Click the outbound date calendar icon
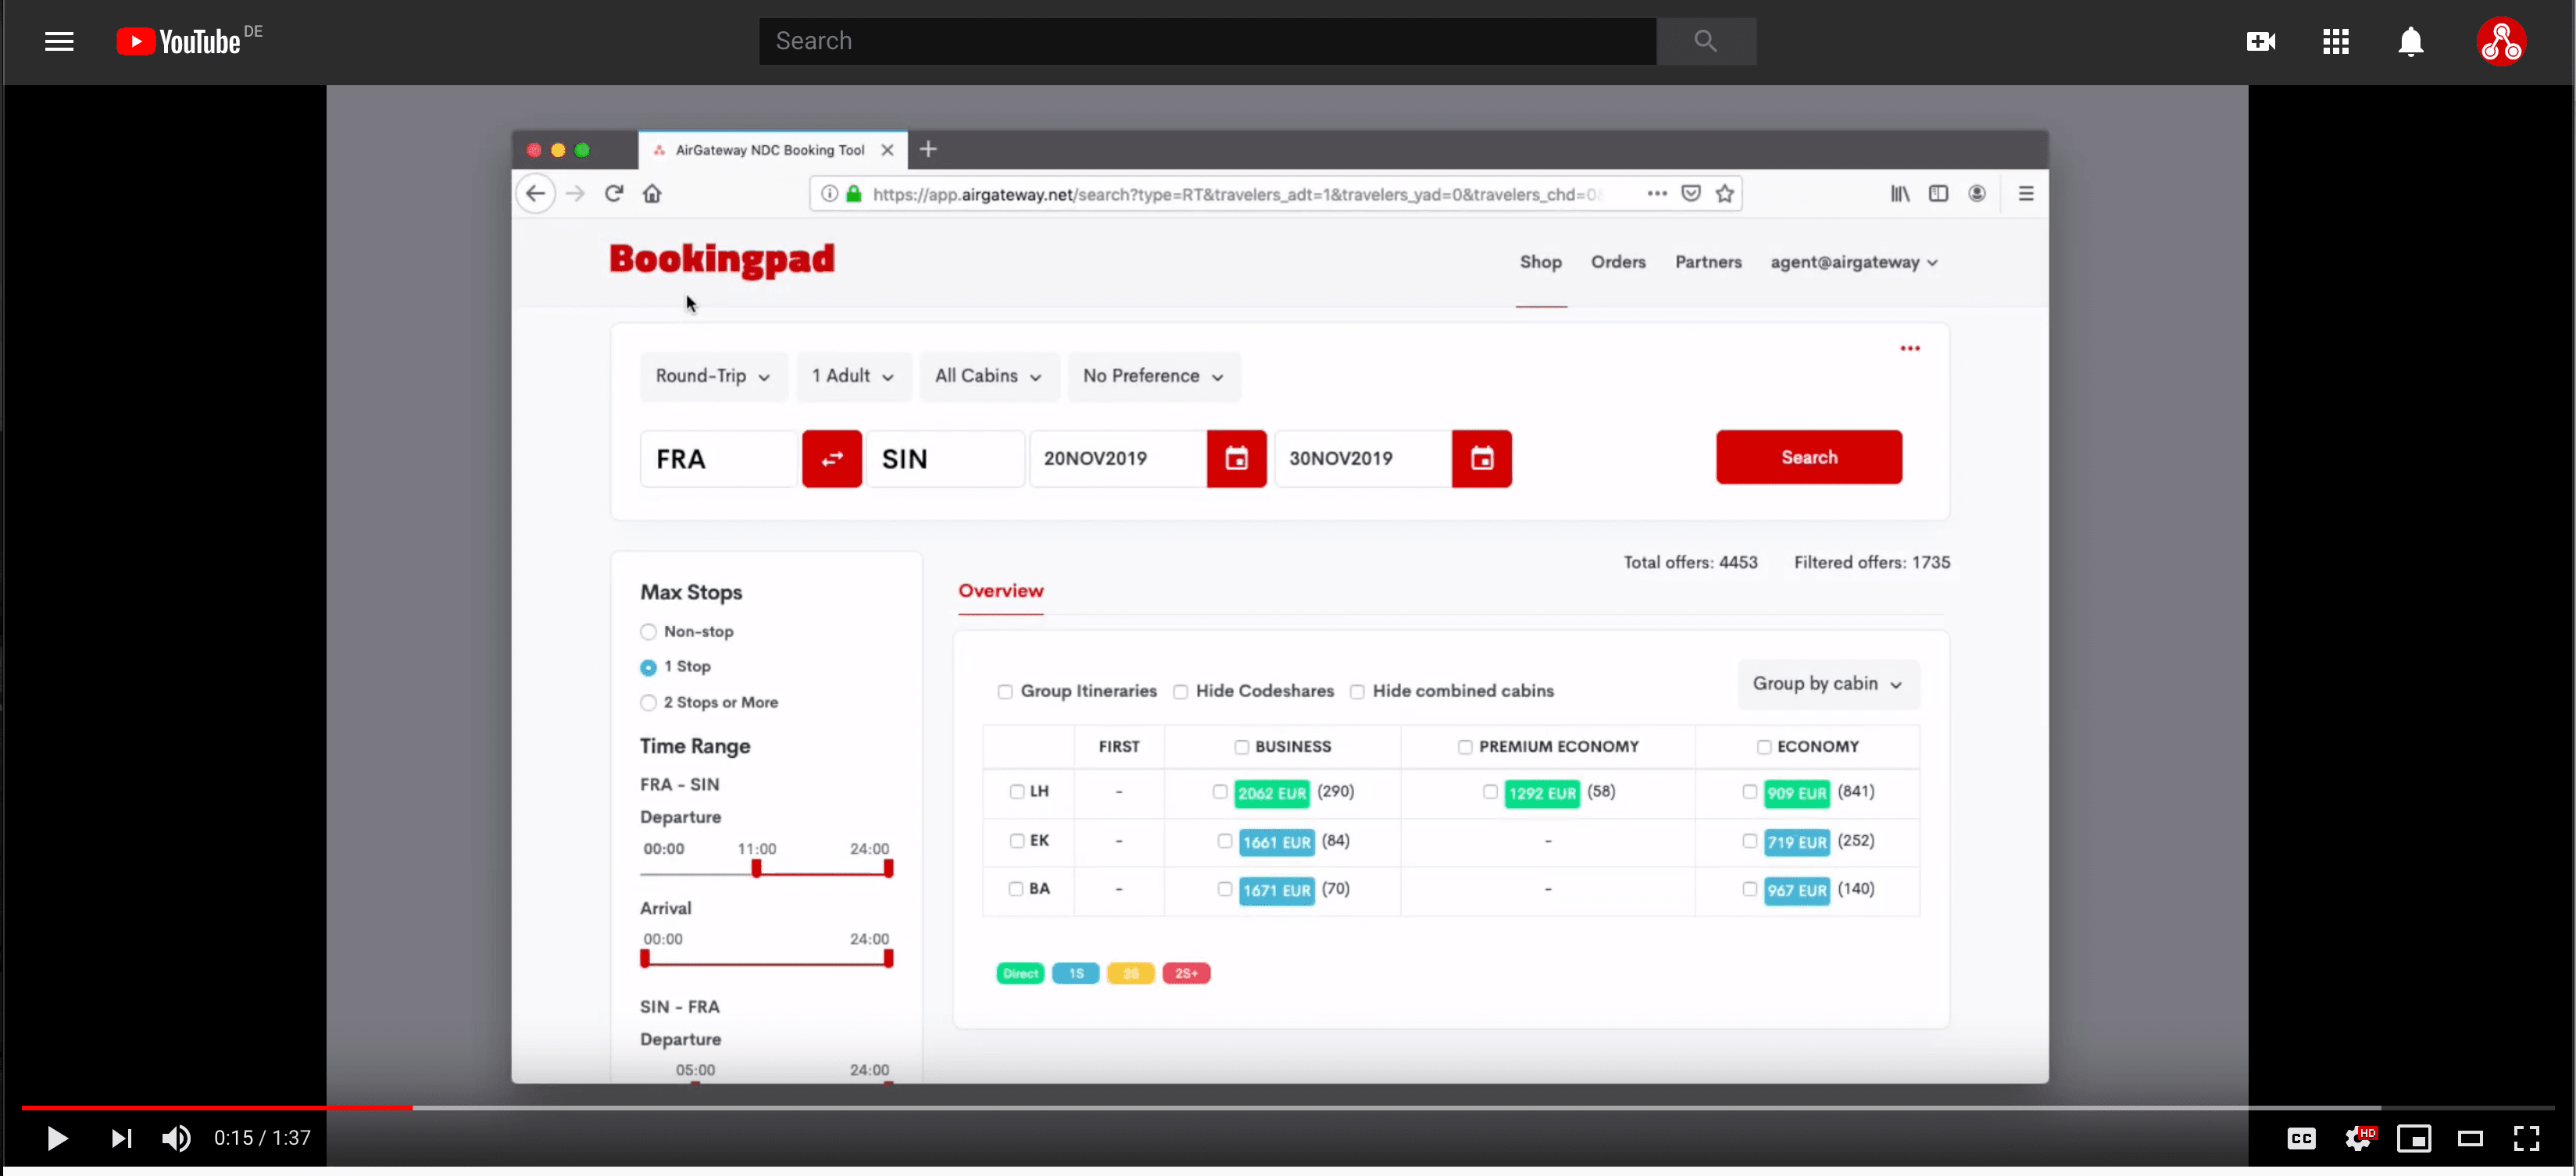Image resolution: width=2576 pixels, height=1176 pixels. [x=1237, y=458]
